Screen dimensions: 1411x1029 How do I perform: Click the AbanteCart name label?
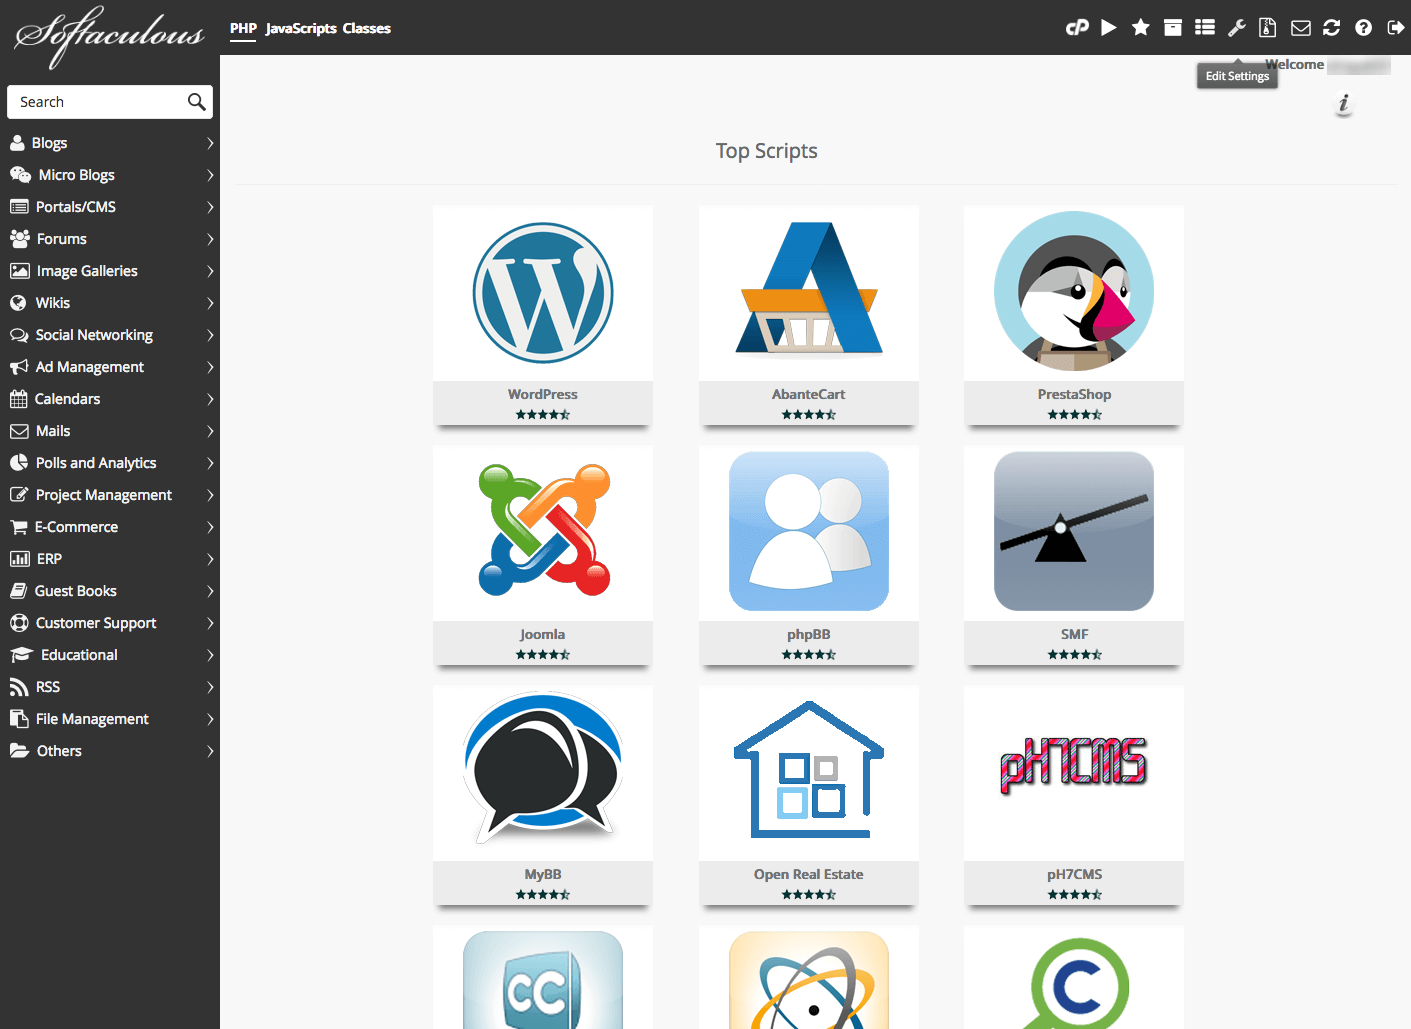[809, 394]
